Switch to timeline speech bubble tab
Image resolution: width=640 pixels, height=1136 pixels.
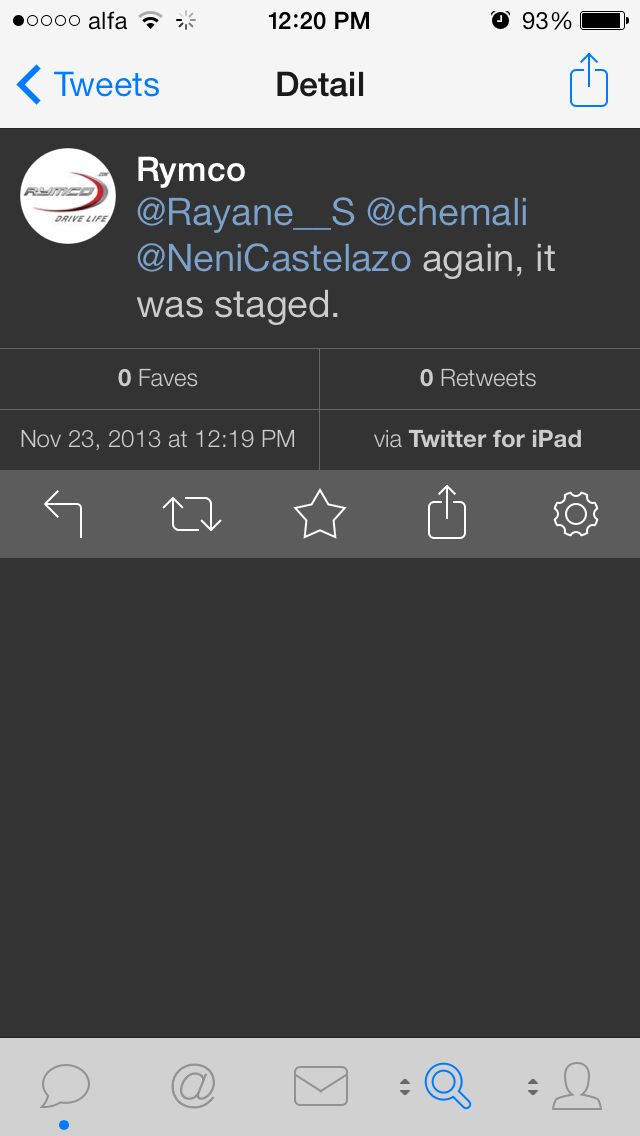[x=65, y=1085]
